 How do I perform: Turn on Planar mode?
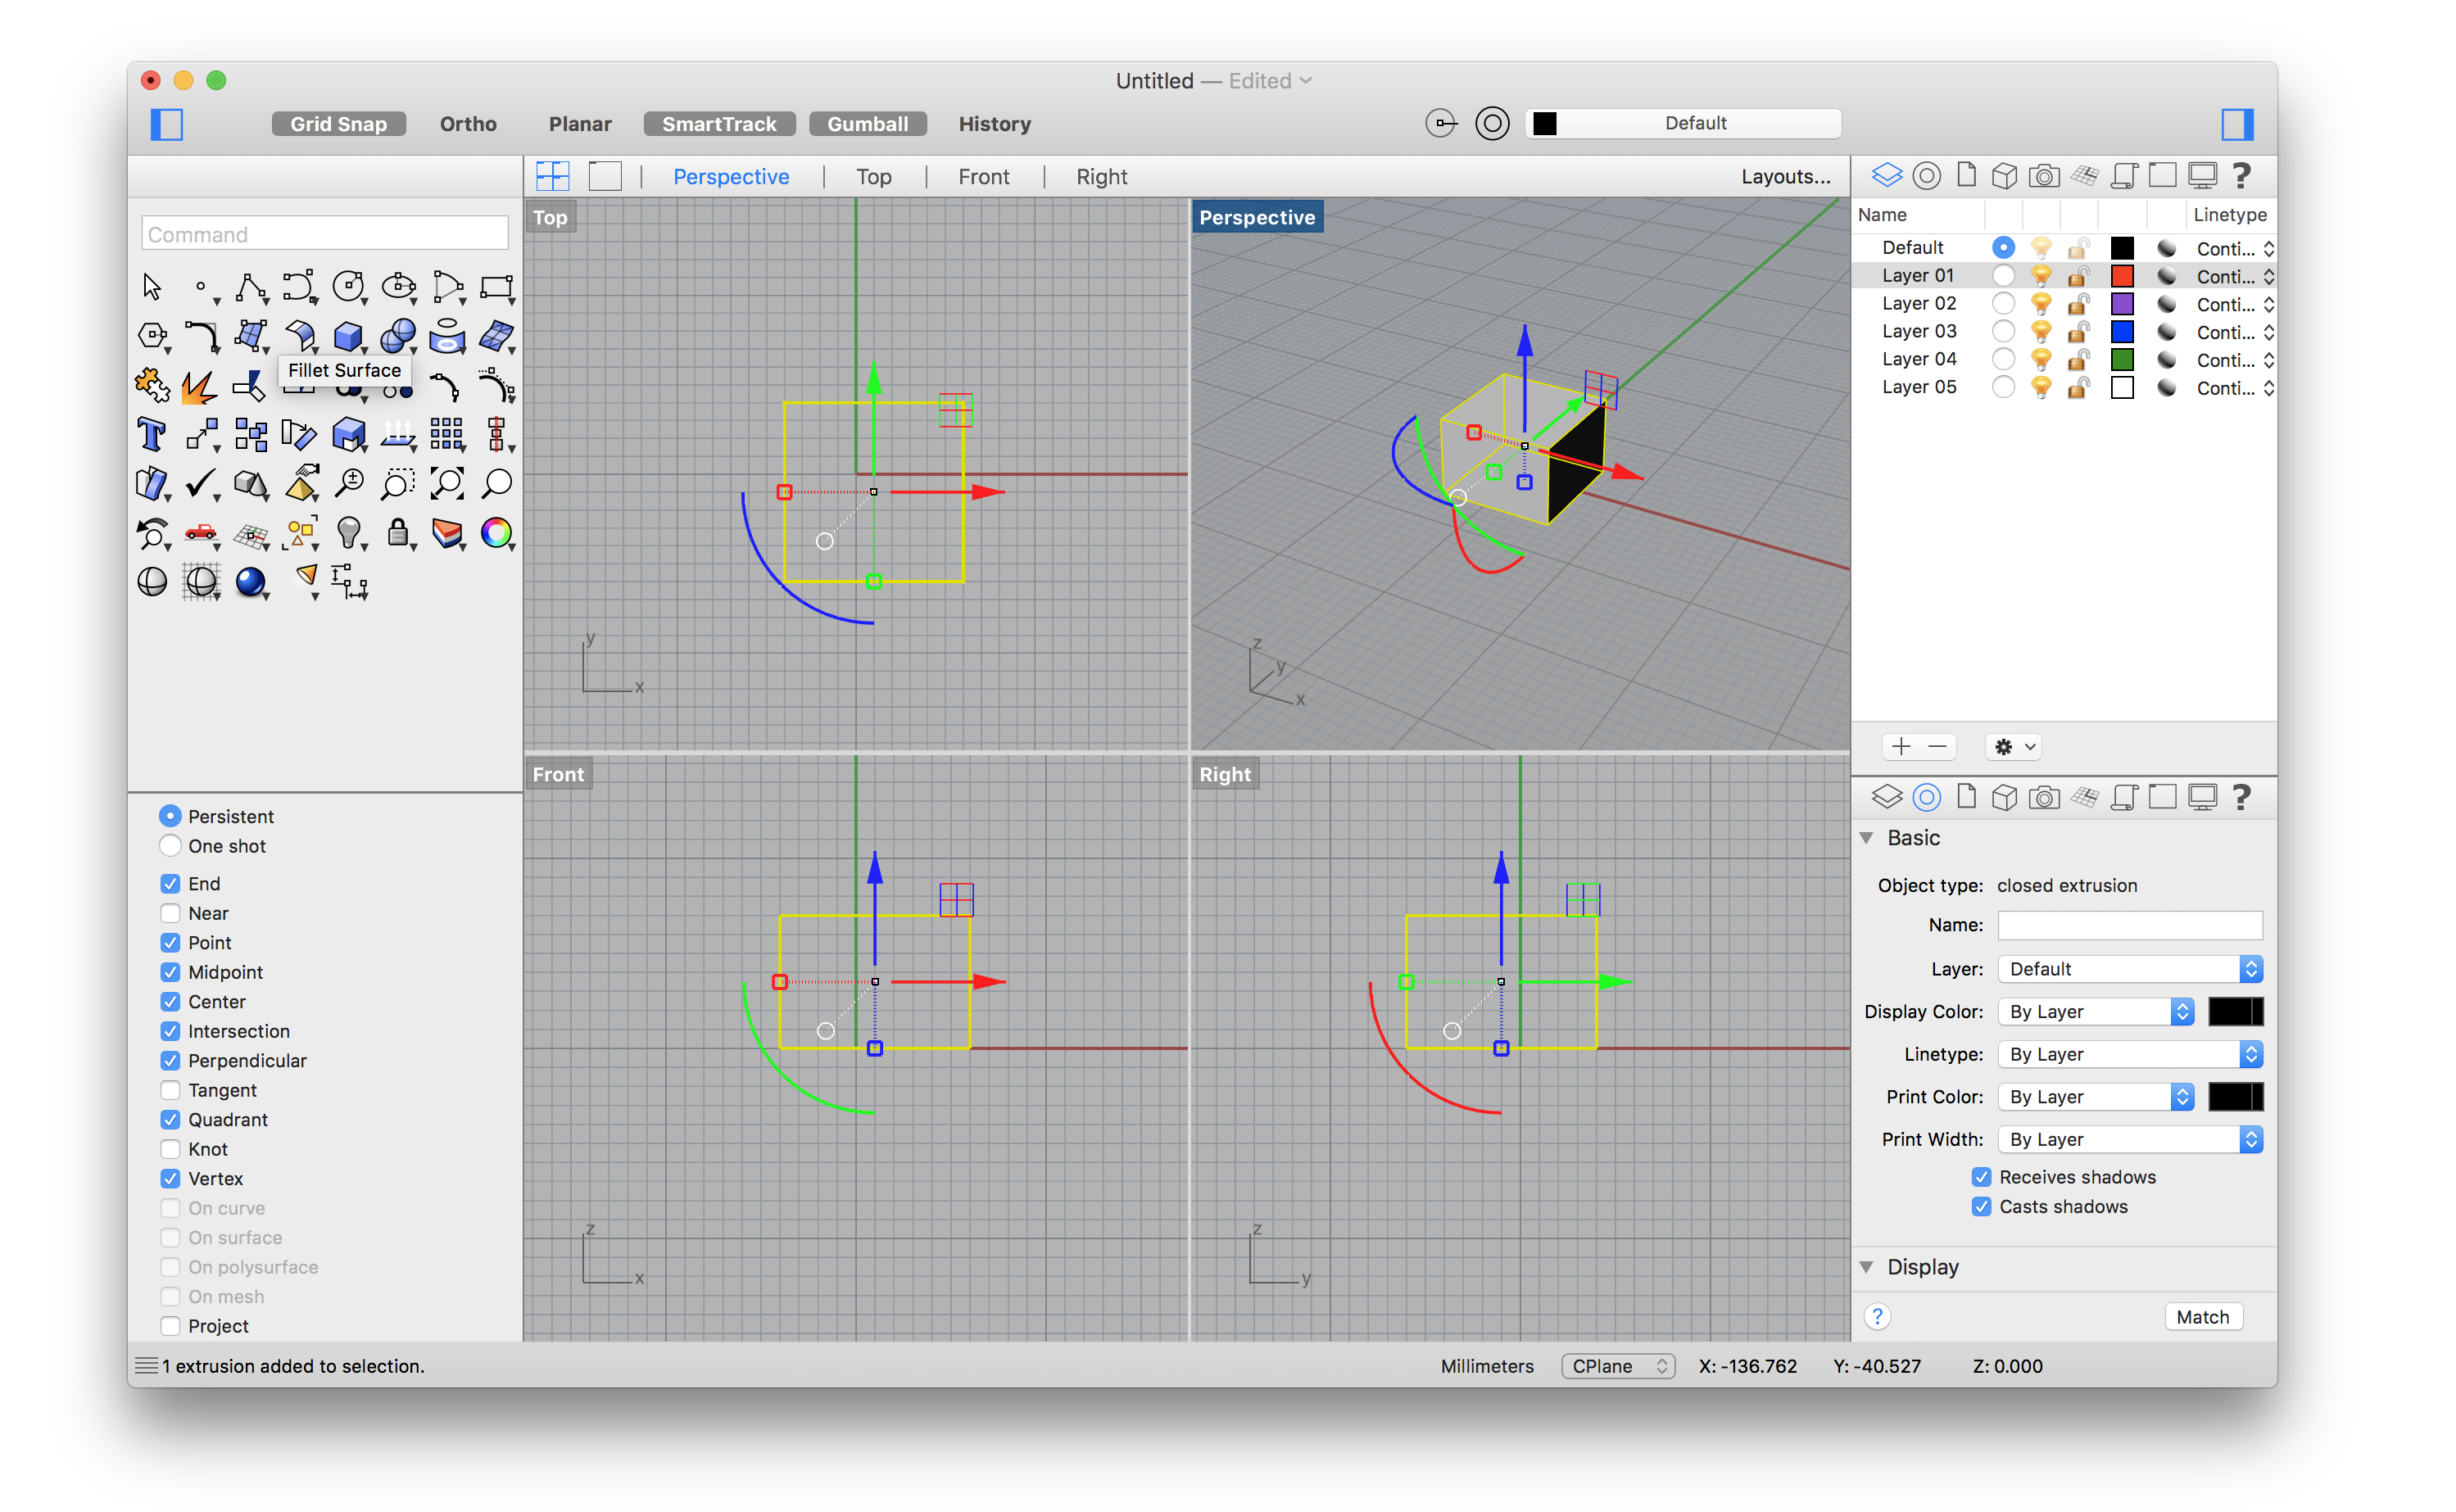(580, 124)
